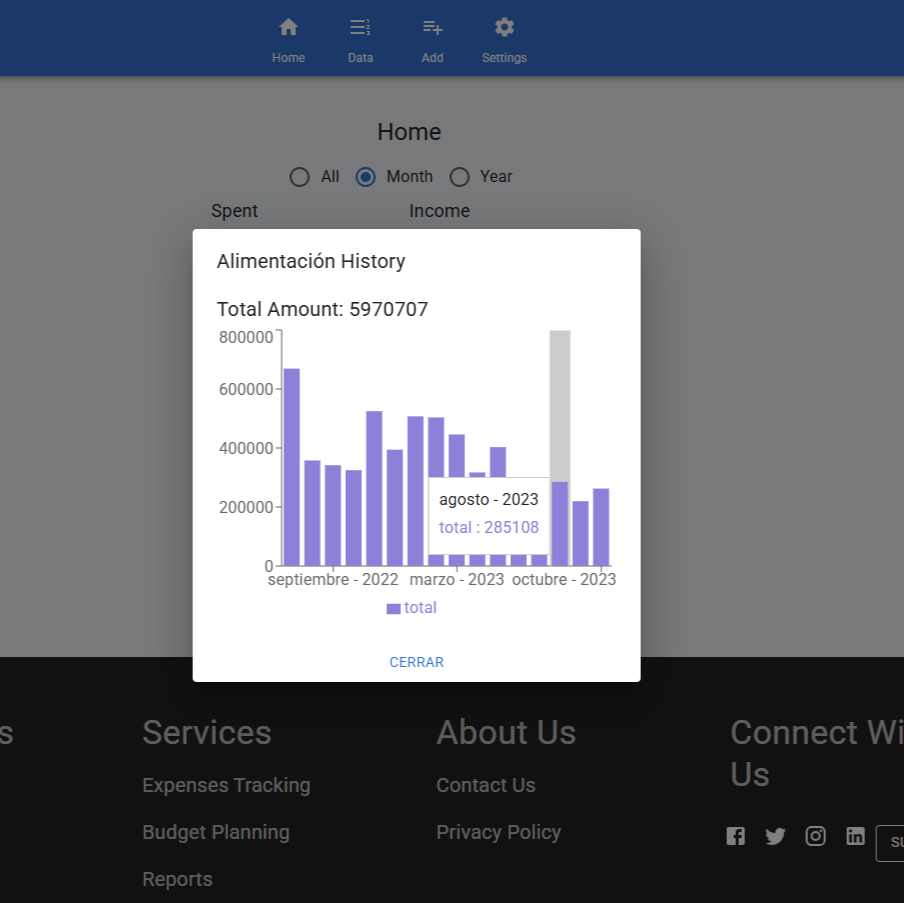Select the Year radio button
This screenshot has width=904, height=903.
coord(460,177)
